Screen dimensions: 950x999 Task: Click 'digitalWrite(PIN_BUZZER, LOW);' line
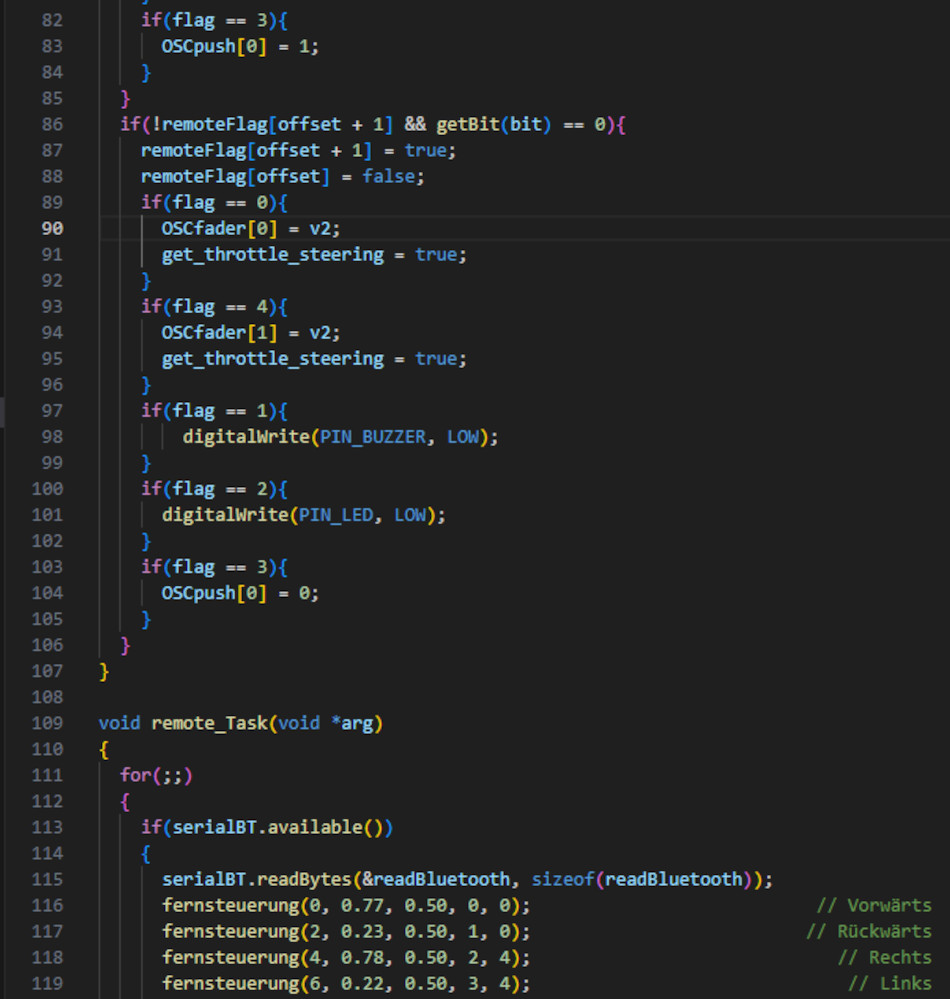(x=340, y=436)
